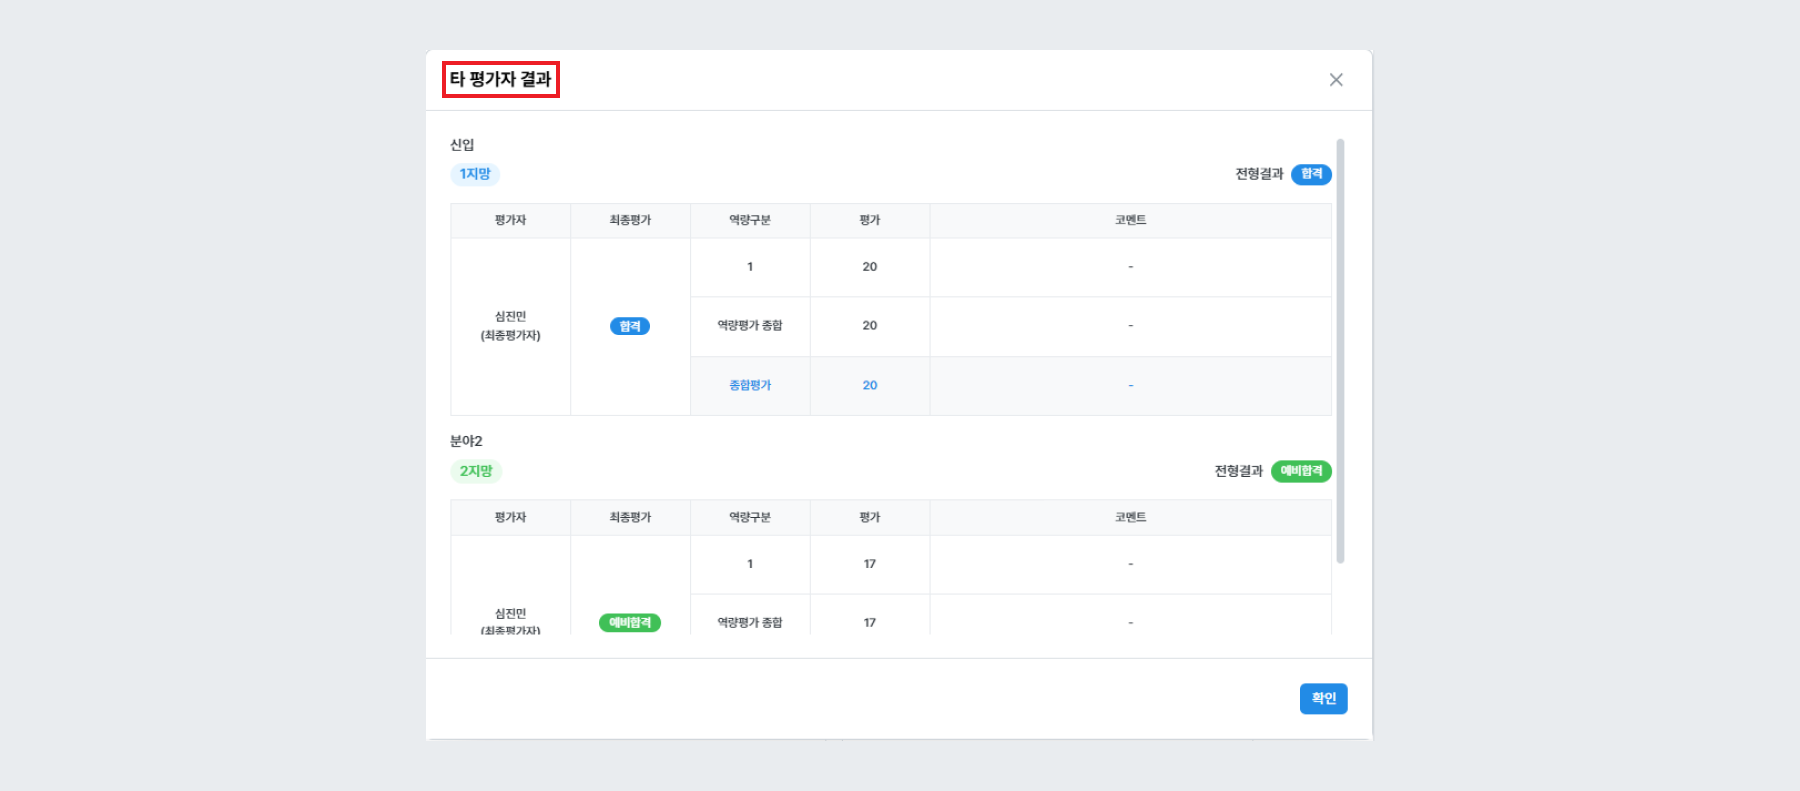Click 심진민 (최종평가자) in 신입 table
This screenshot has height=791, width=1800.
(x=510, y=326)
